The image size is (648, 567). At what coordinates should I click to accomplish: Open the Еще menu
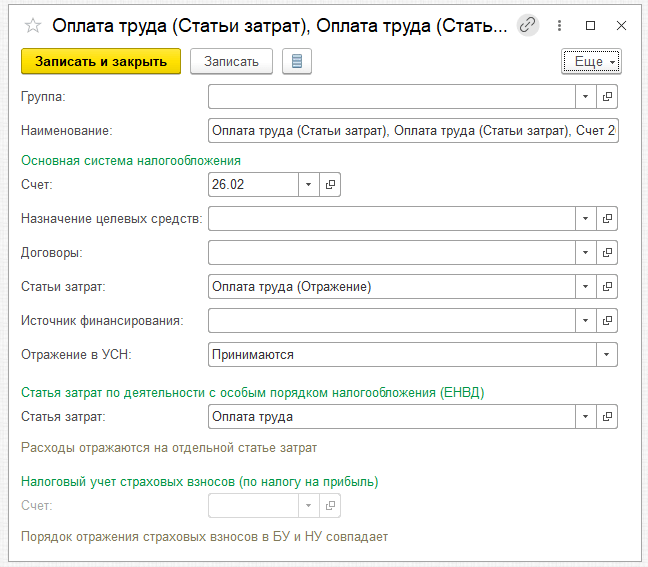[591, 62]
